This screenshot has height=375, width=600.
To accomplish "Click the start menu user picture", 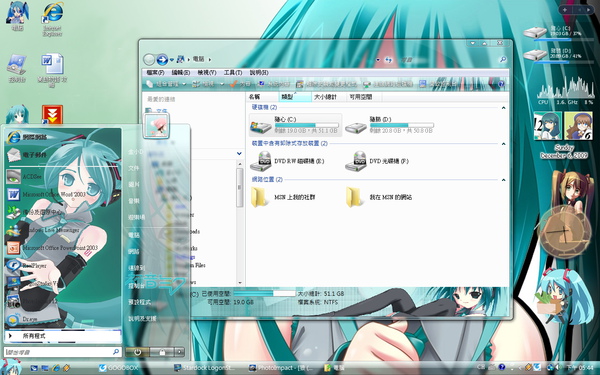I will (156, 126).
